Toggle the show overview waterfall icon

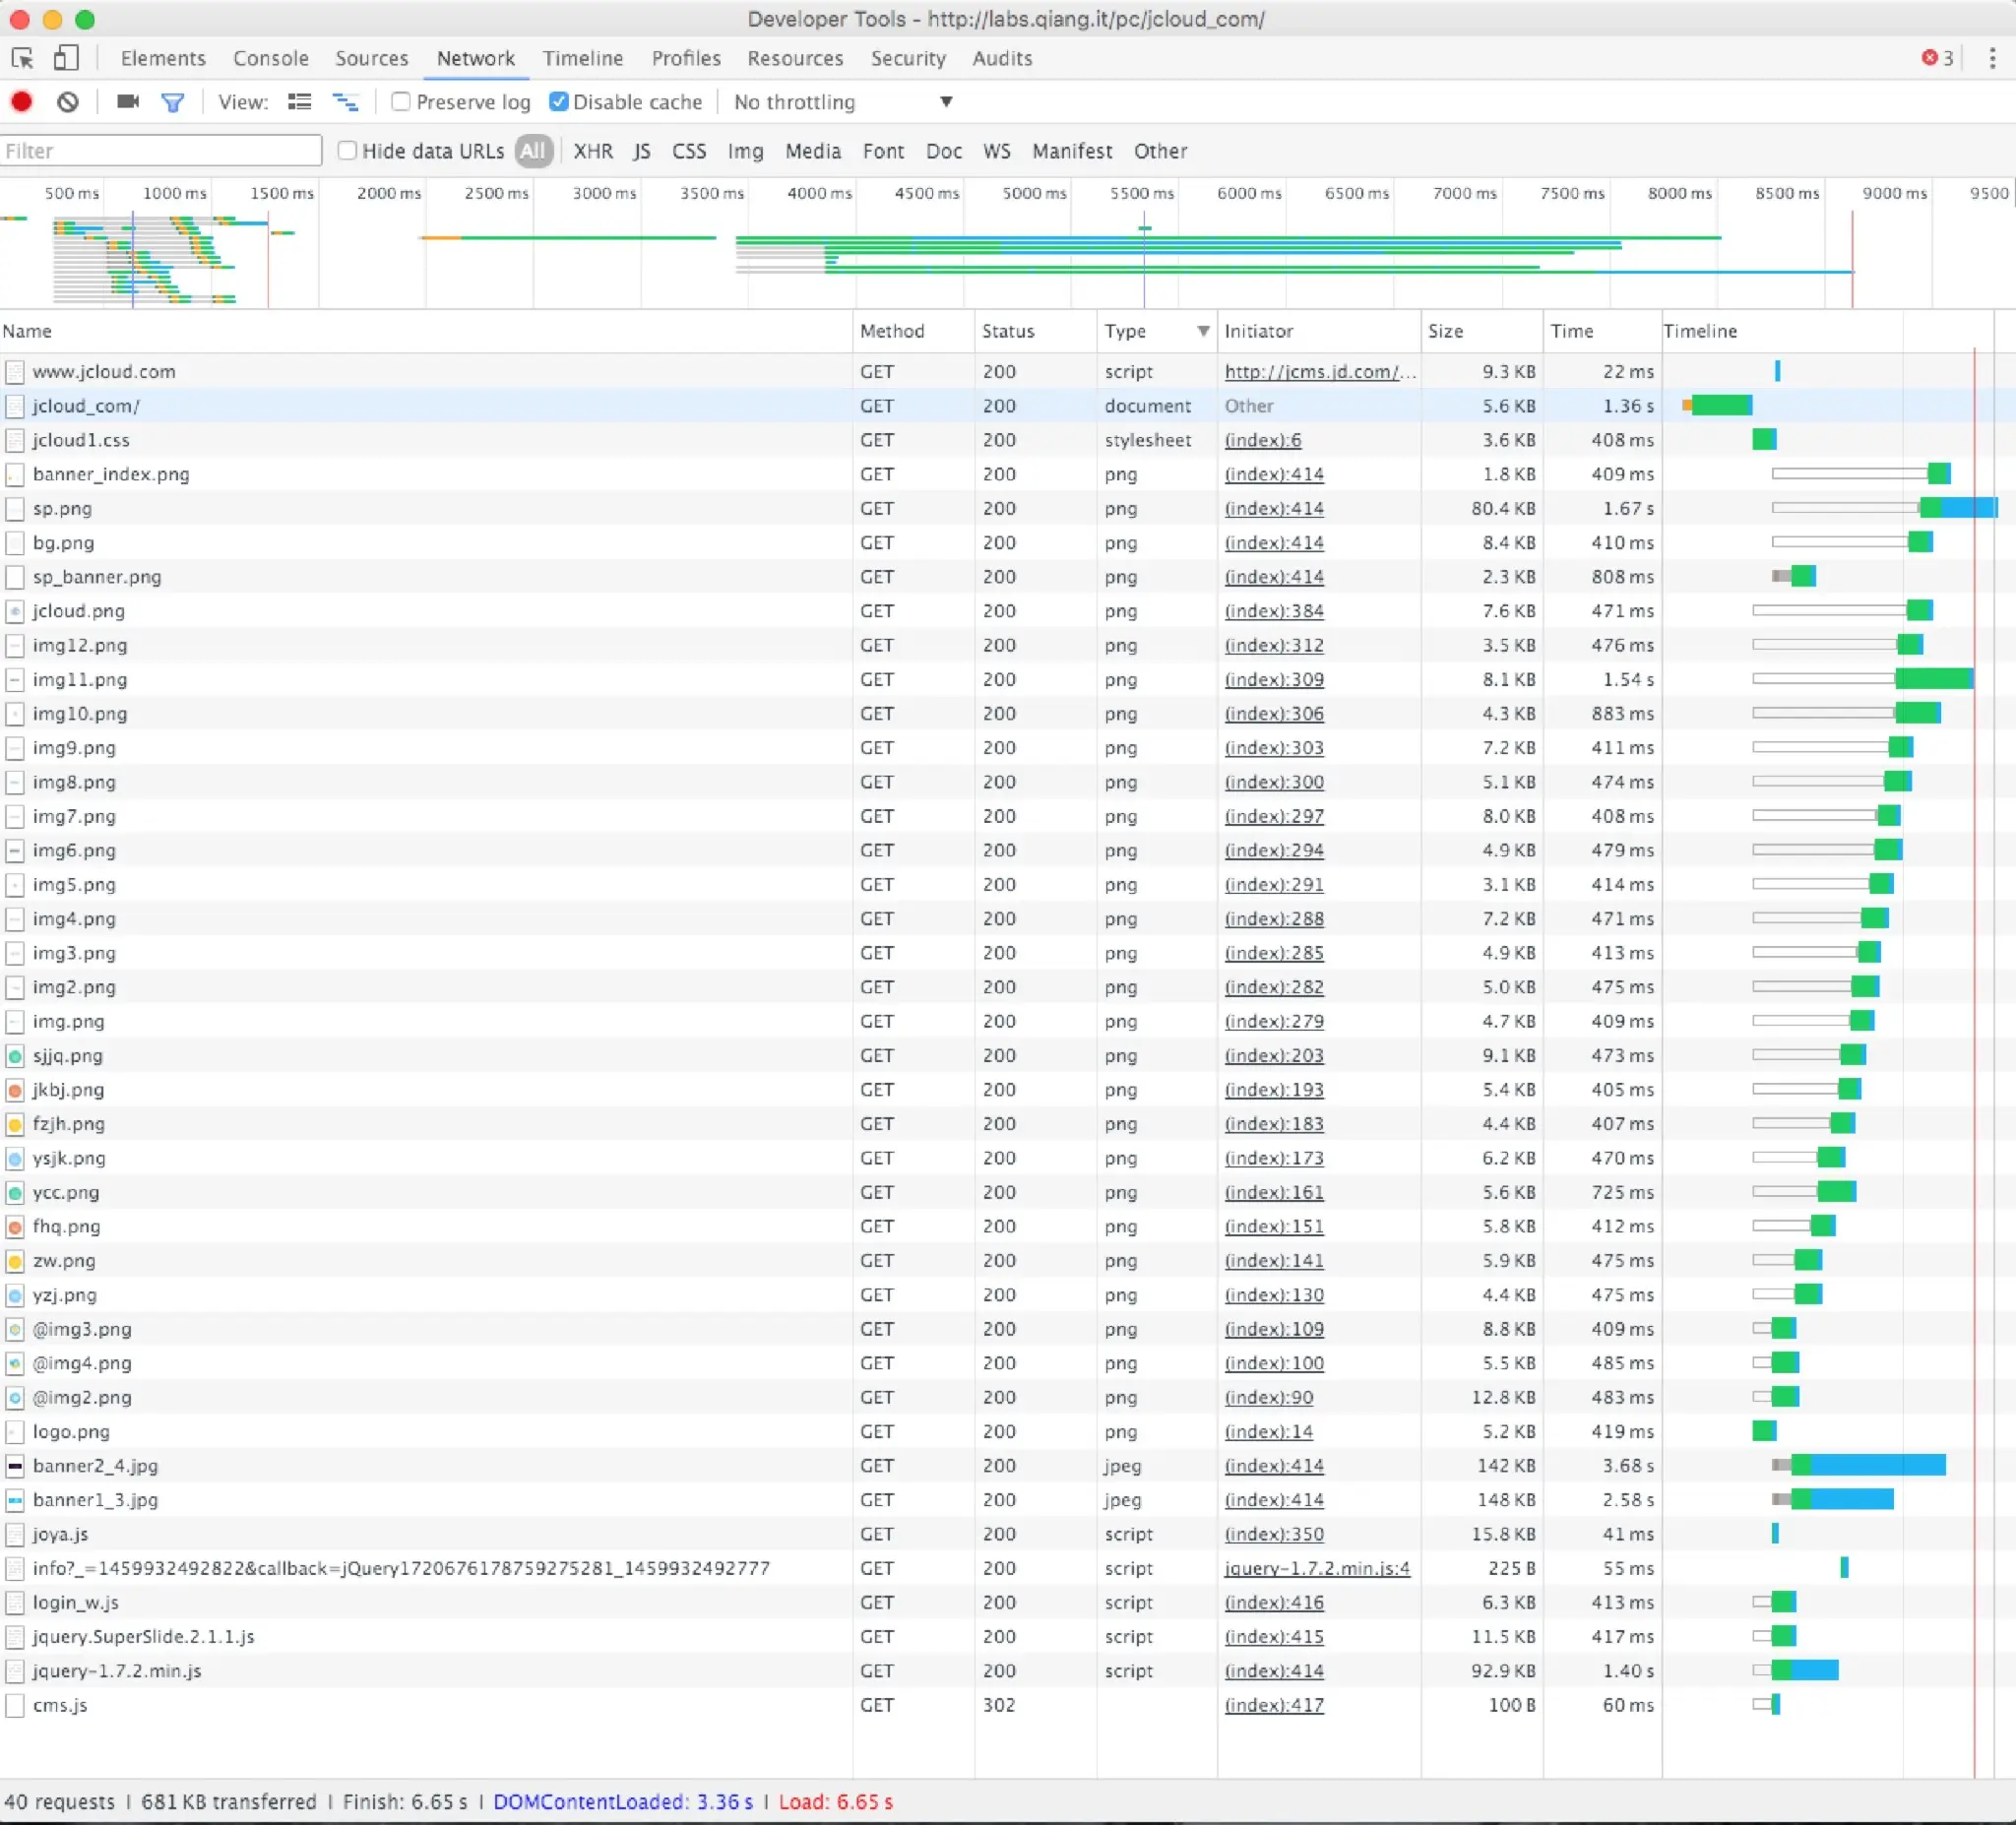point(345,102)
